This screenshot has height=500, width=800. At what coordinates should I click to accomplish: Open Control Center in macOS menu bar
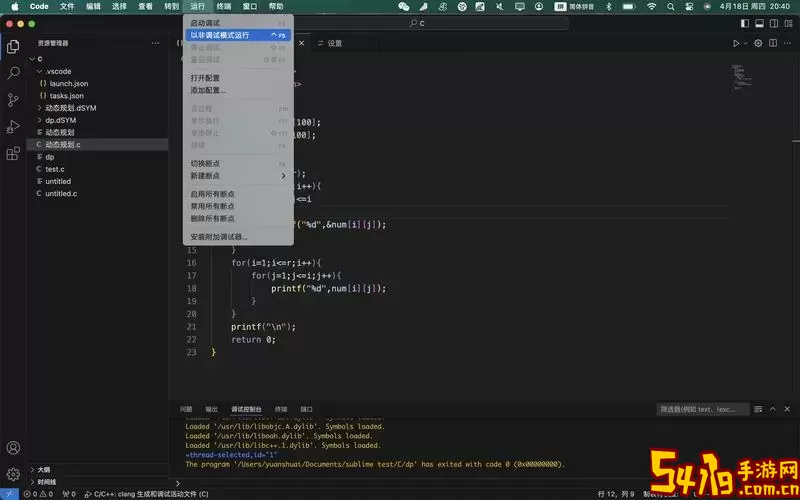click(x=690, y=7)
